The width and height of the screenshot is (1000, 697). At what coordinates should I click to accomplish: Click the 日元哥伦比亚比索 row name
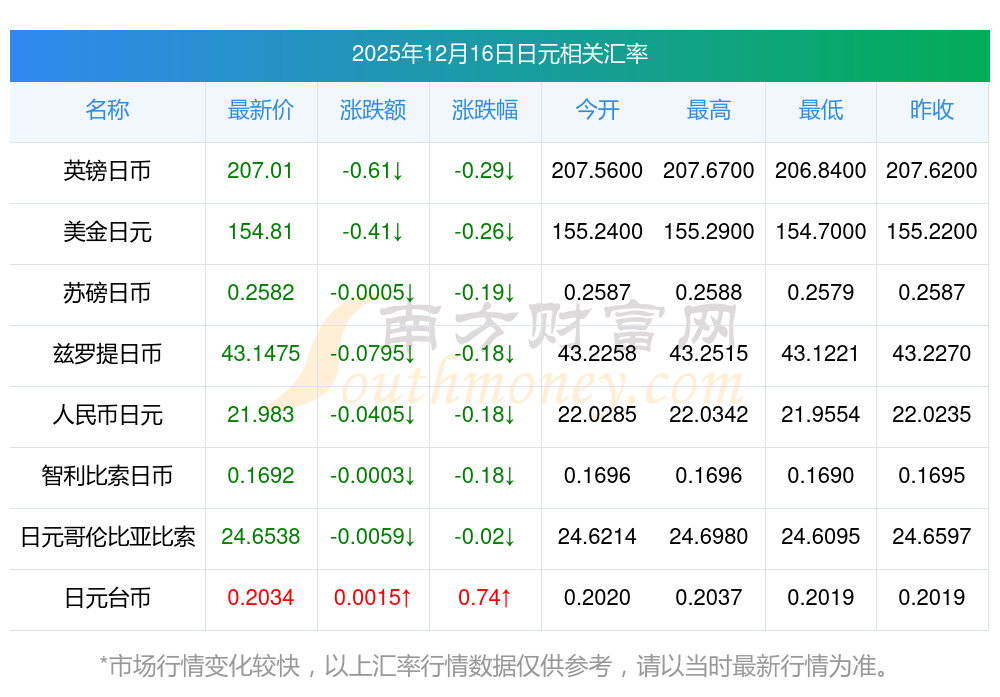107,537
